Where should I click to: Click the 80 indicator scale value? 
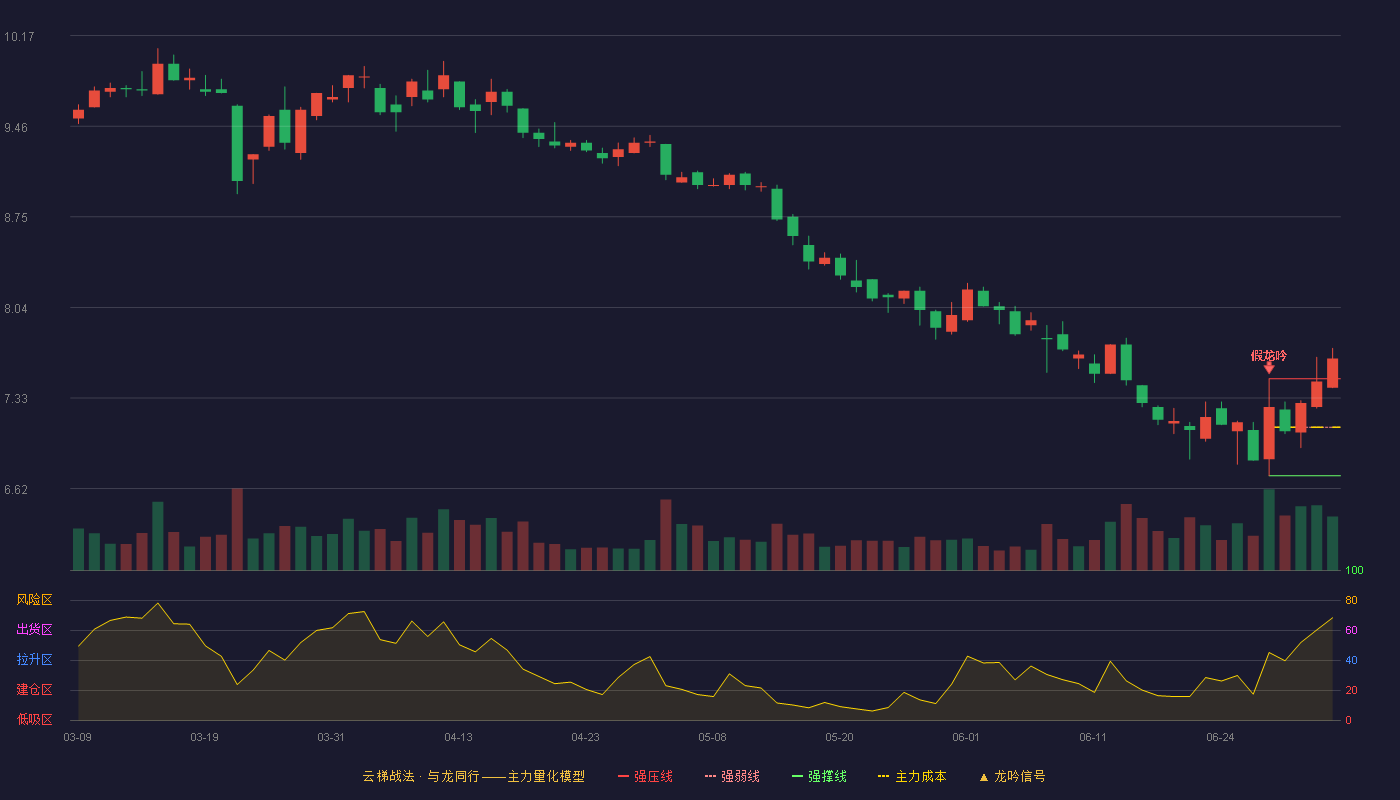[1351, 600]
